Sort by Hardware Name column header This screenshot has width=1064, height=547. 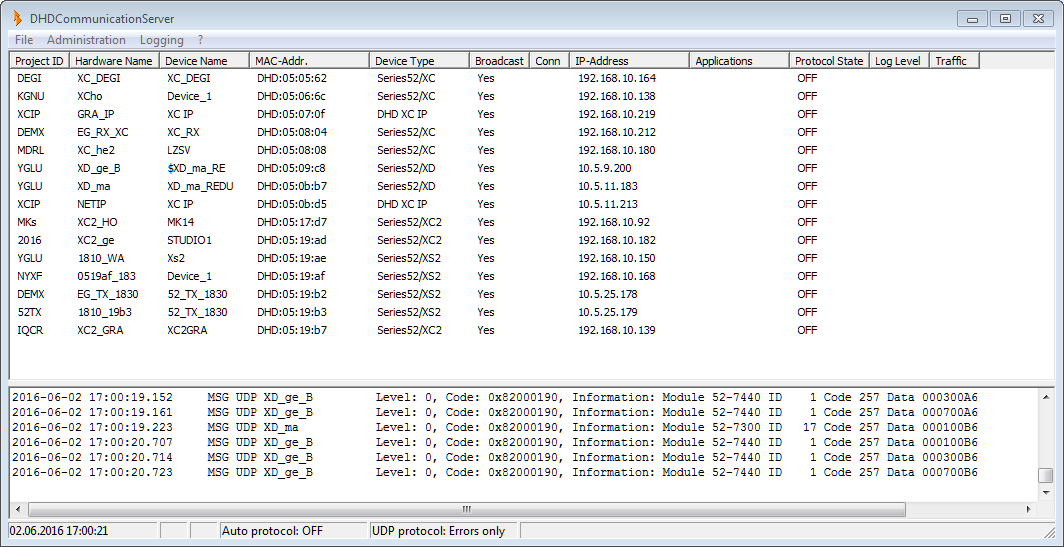pyautogui.click(x=114, y=61)
